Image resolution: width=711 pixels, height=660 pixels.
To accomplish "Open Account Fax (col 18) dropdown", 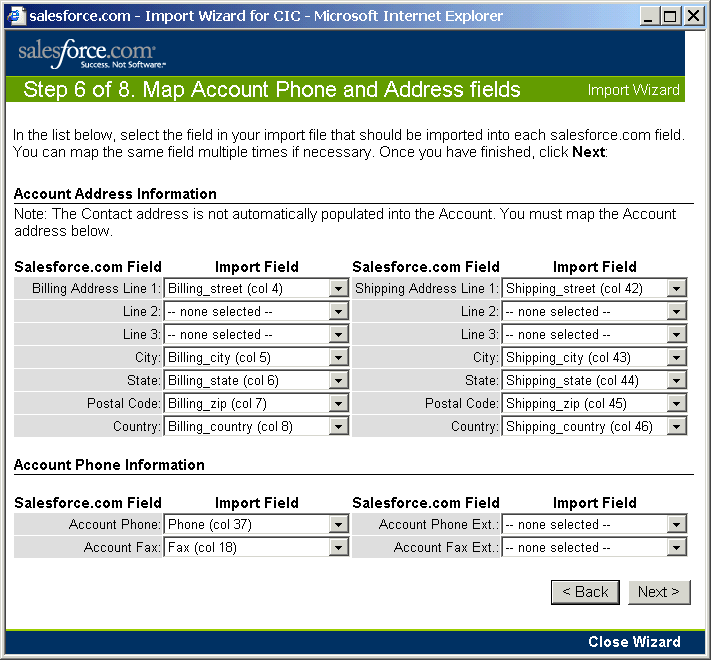I will pyautogui.click(x=256, y=548).
